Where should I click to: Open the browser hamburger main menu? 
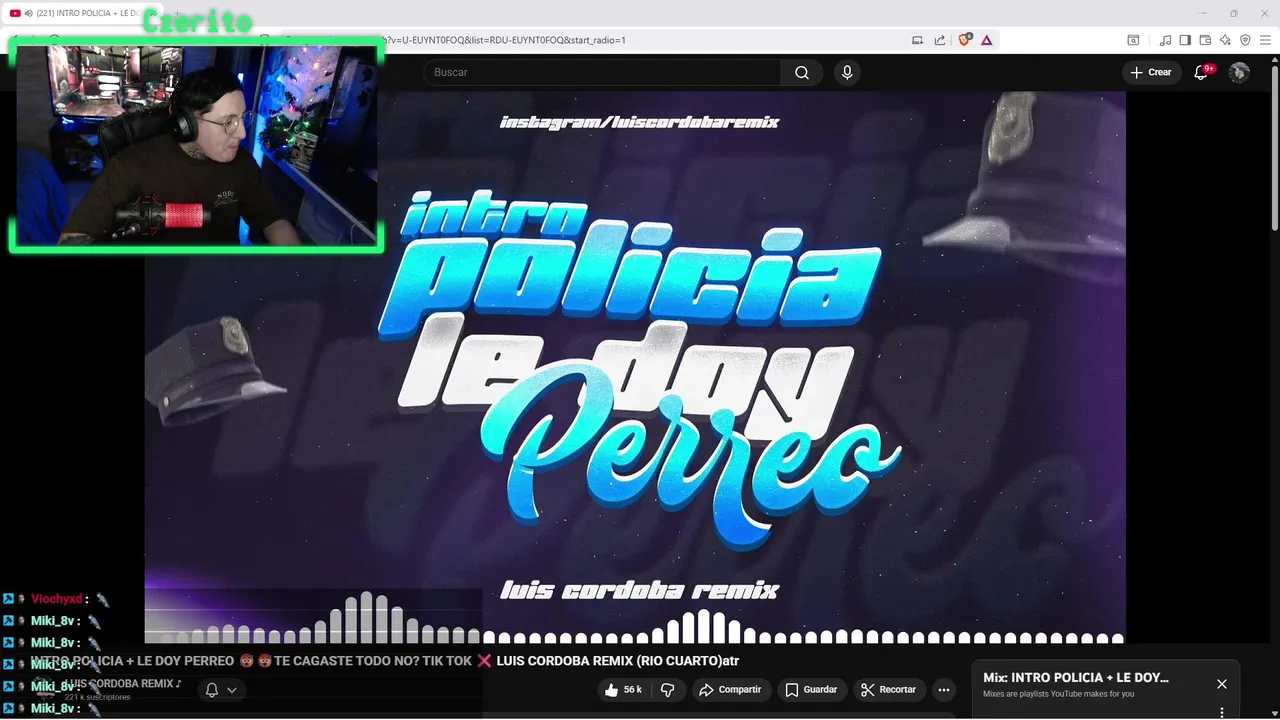pos(1265,40)
